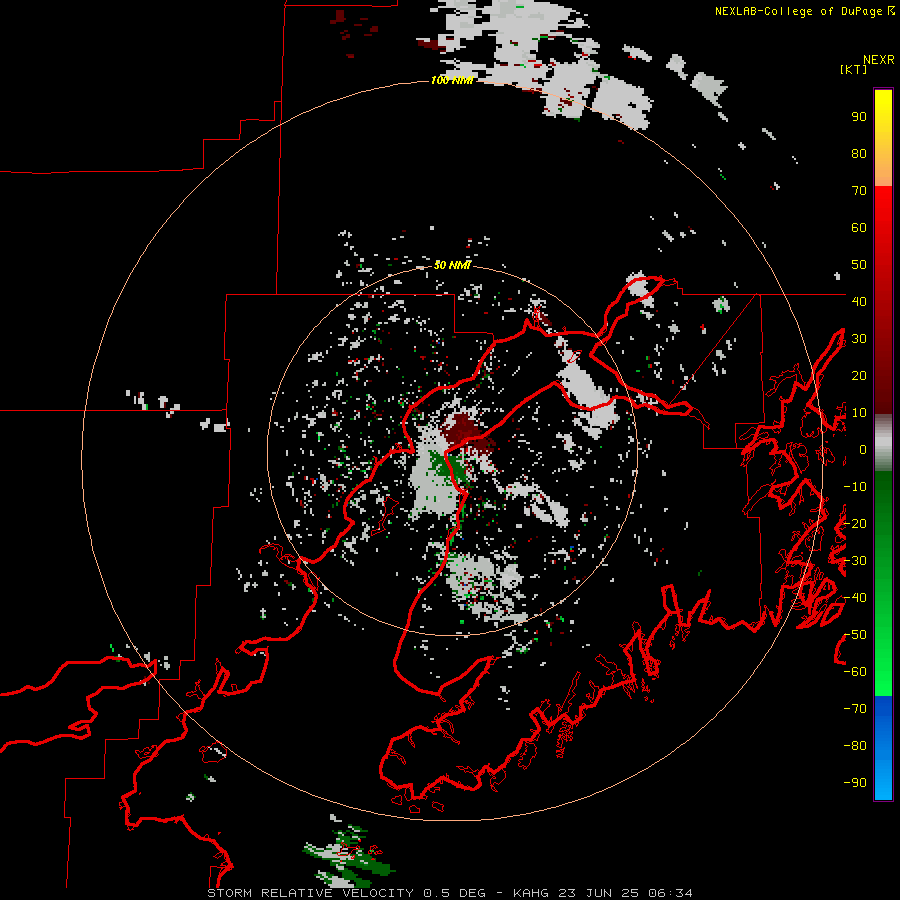
Task: Click the -40 value on velocity scale
Action: pos(855,598)
